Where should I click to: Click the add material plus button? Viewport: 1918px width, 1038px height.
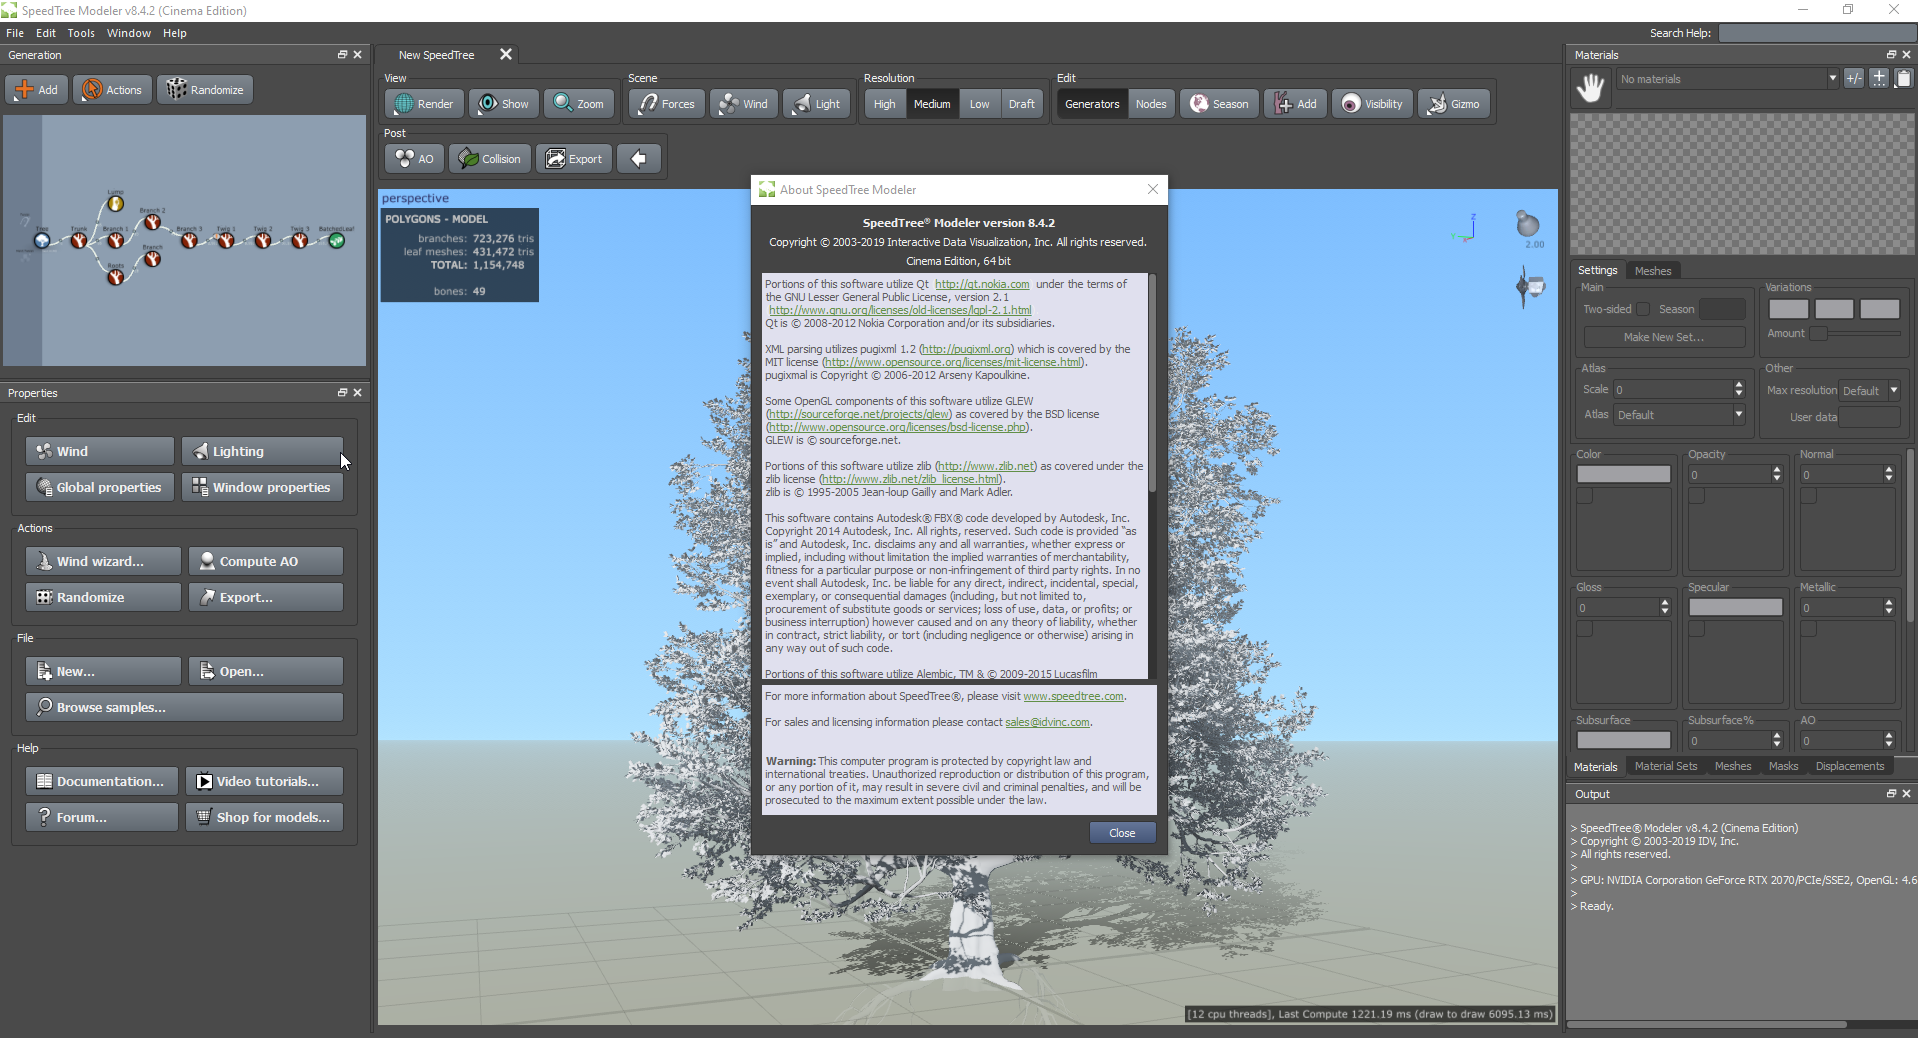point(1879,78)
